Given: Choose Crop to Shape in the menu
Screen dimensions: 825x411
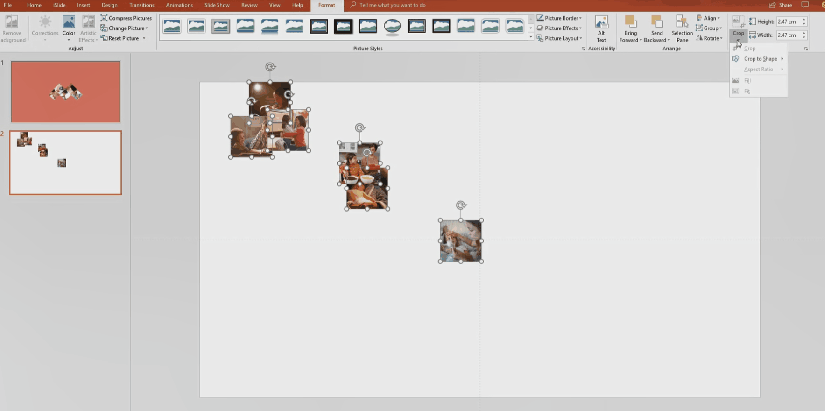Looking at the screenshot, I should click(758, 59).
